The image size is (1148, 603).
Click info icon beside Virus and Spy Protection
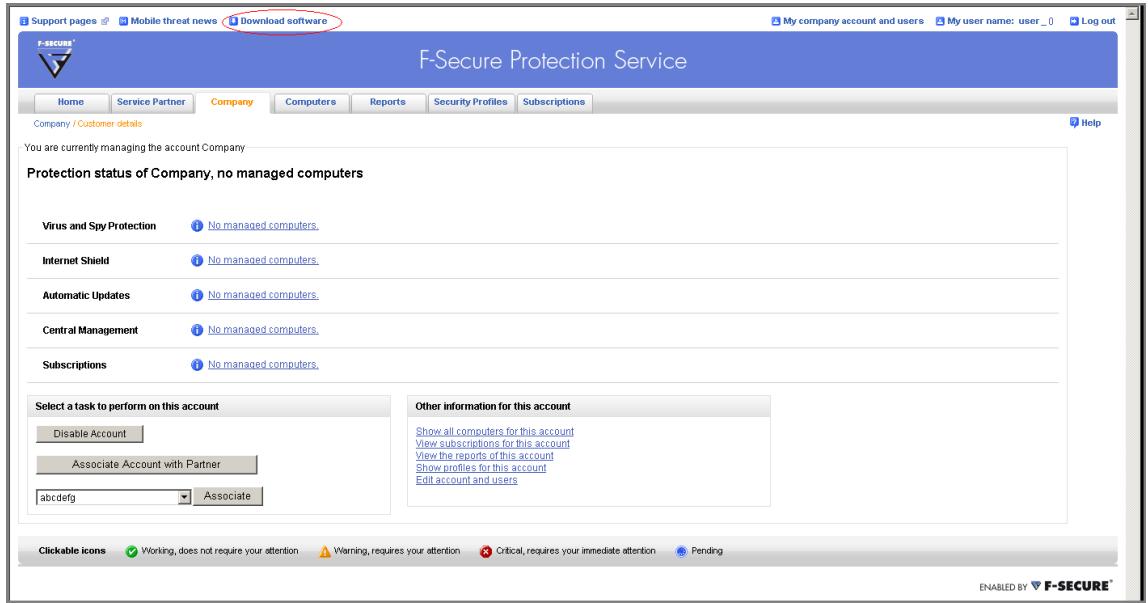(197, 226)
